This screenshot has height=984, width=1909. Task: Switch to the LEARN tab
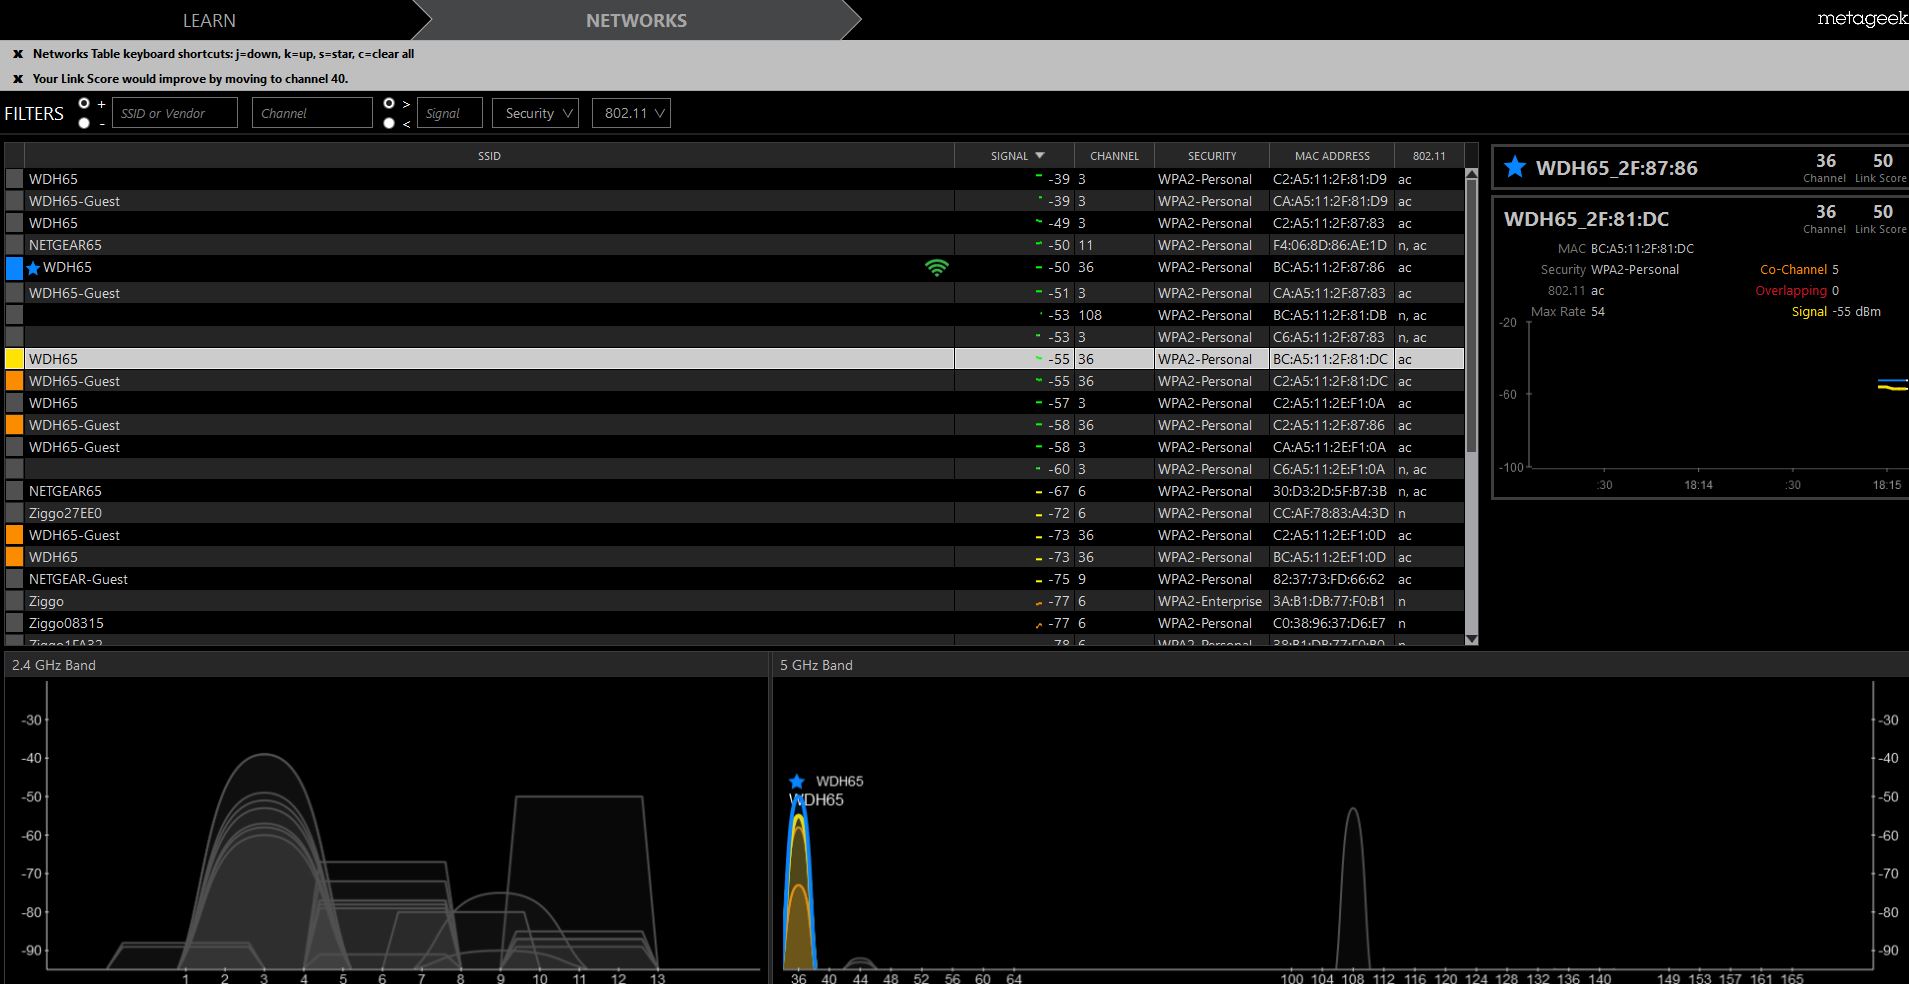(x=209, y=20)
